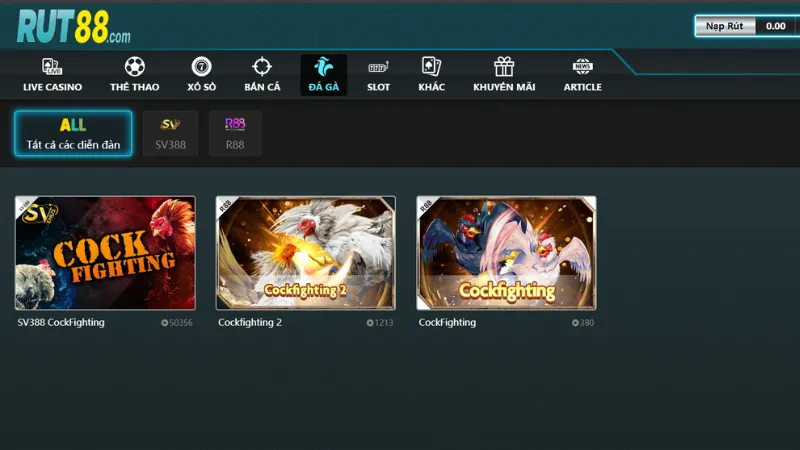Click the RUT88.com logo
The image size is (800, 450).
(x=73, y=27)
